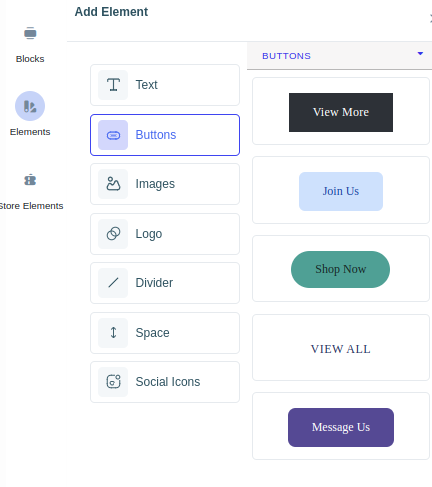Click the Images element icon
The image size is (432, 487).
(113, 184)
